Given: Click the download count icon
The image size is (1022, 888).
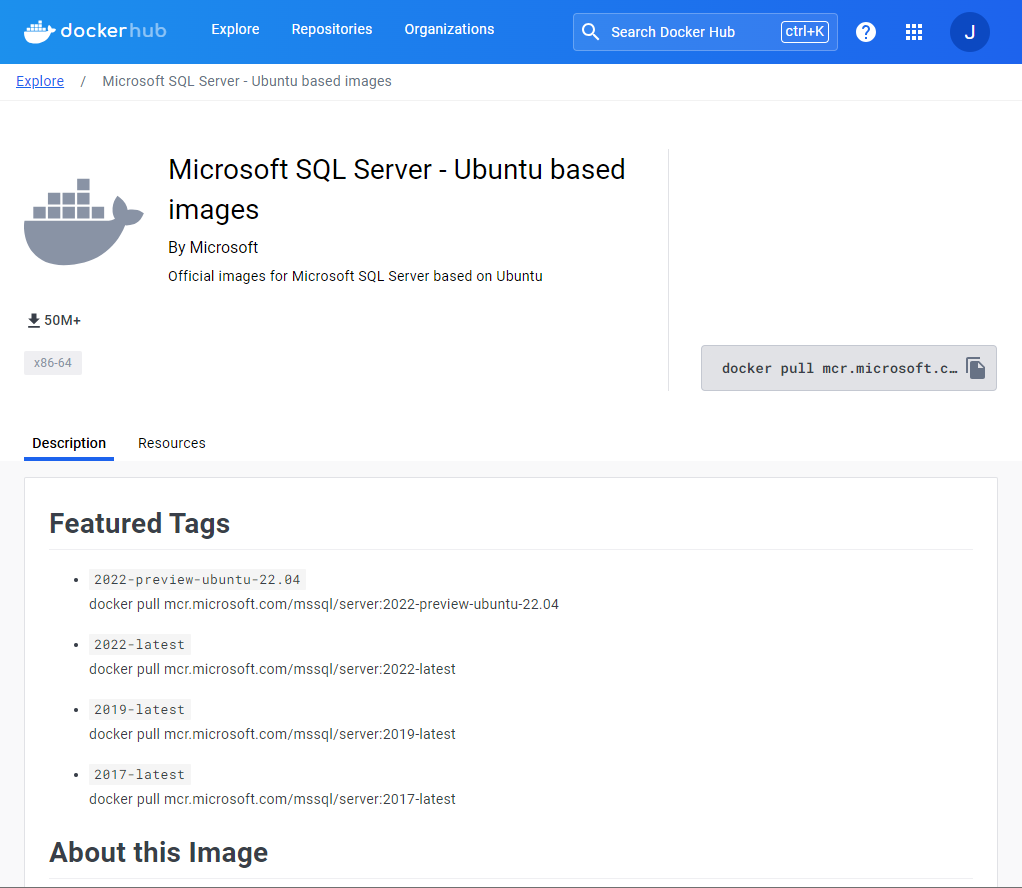Looking at the screenshot, I should pyautogui.click(x=34, y=320).
